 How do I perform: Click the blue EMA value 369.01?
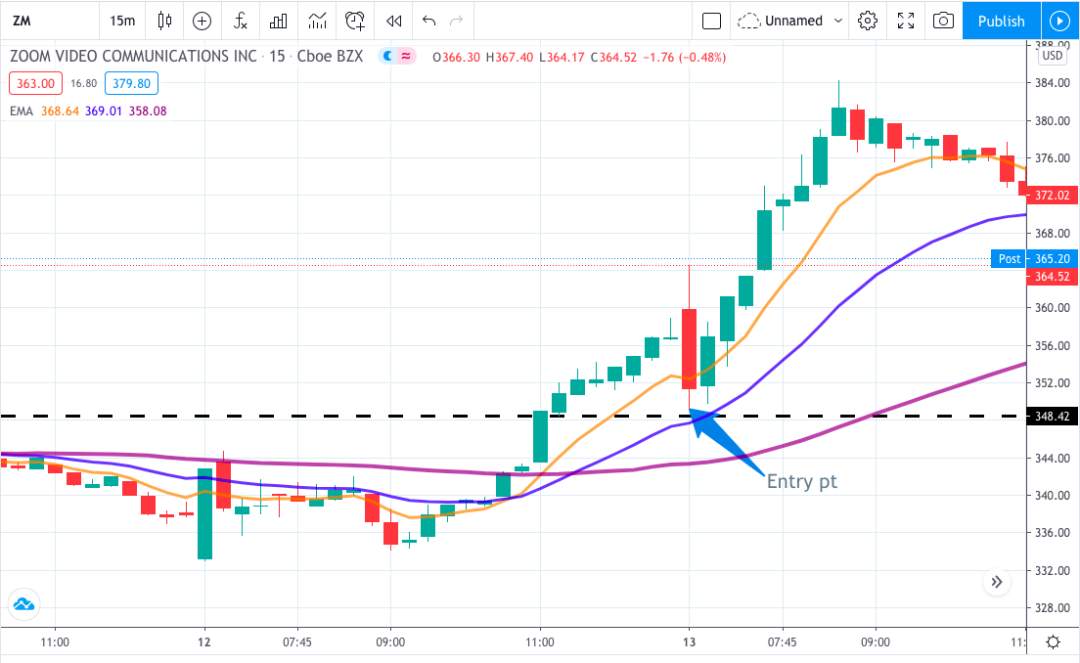click(103, 111)
